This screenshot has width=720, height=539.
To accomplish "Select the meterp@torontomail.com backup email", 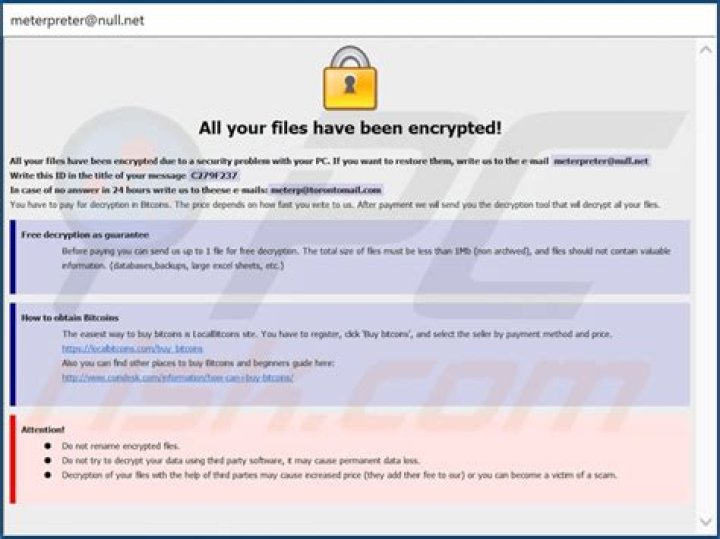I will (326, 189).
